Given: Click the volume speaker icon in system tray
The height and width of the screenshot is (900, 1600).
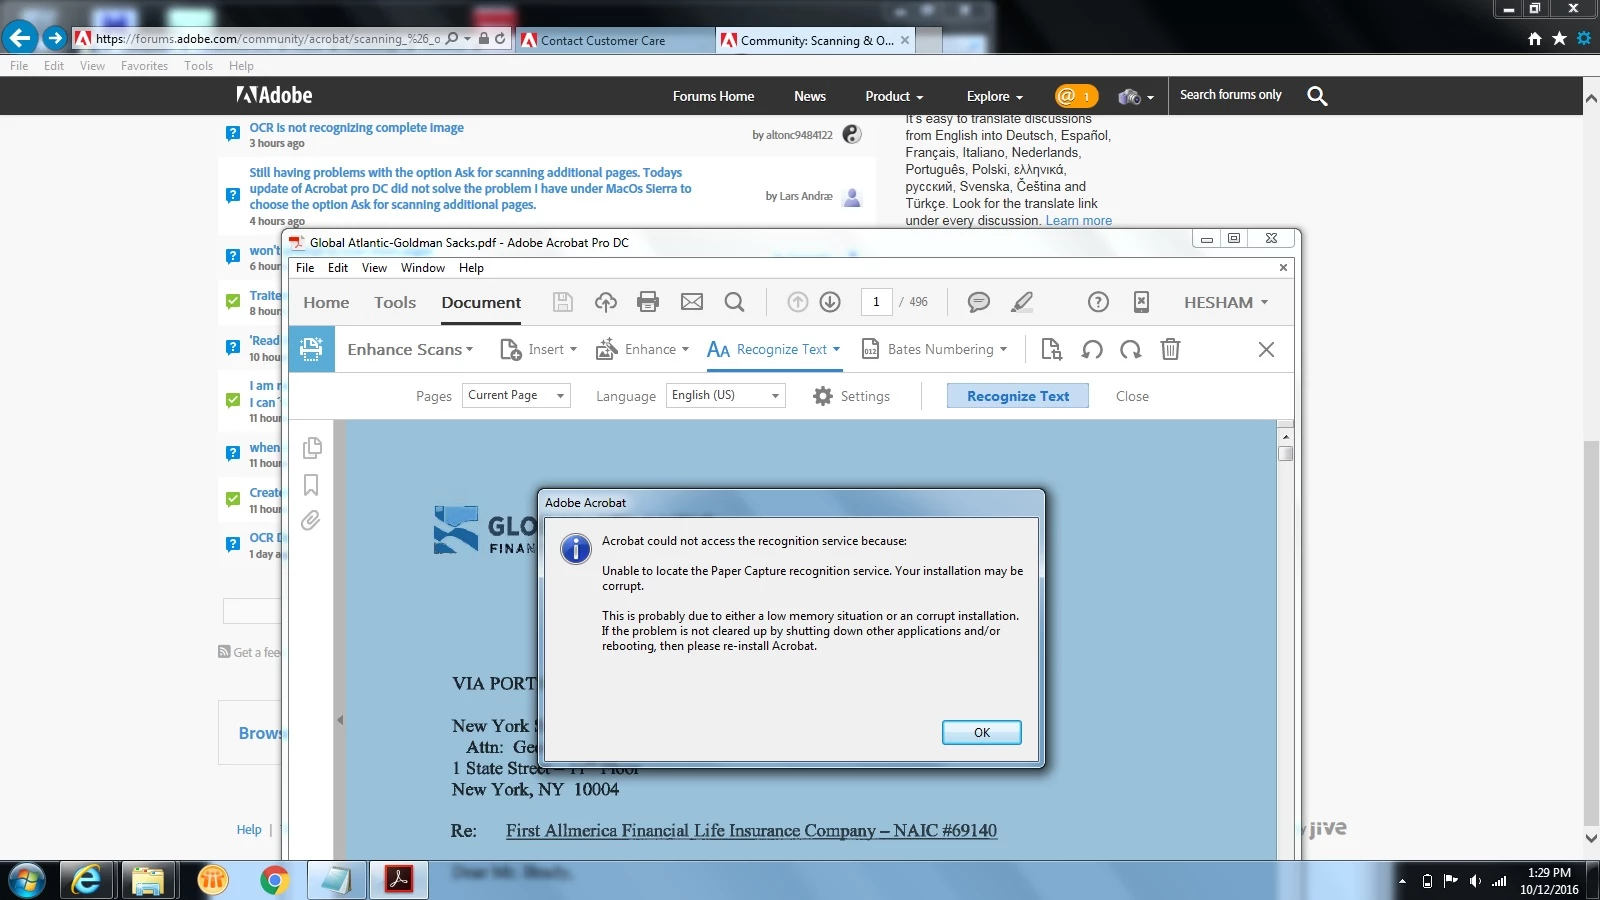Looking at the screenshot, I should (x=1475, y=881).
